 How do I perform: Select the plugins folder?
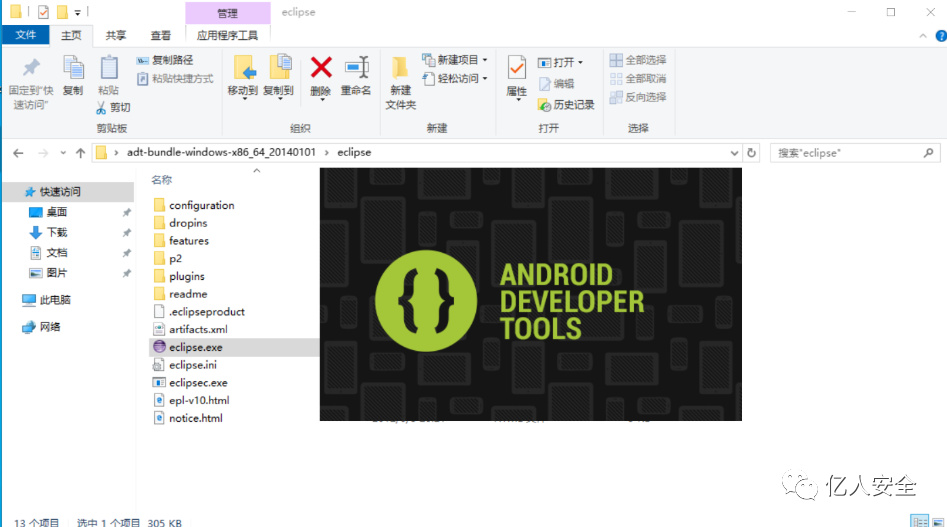click(179, 276)
